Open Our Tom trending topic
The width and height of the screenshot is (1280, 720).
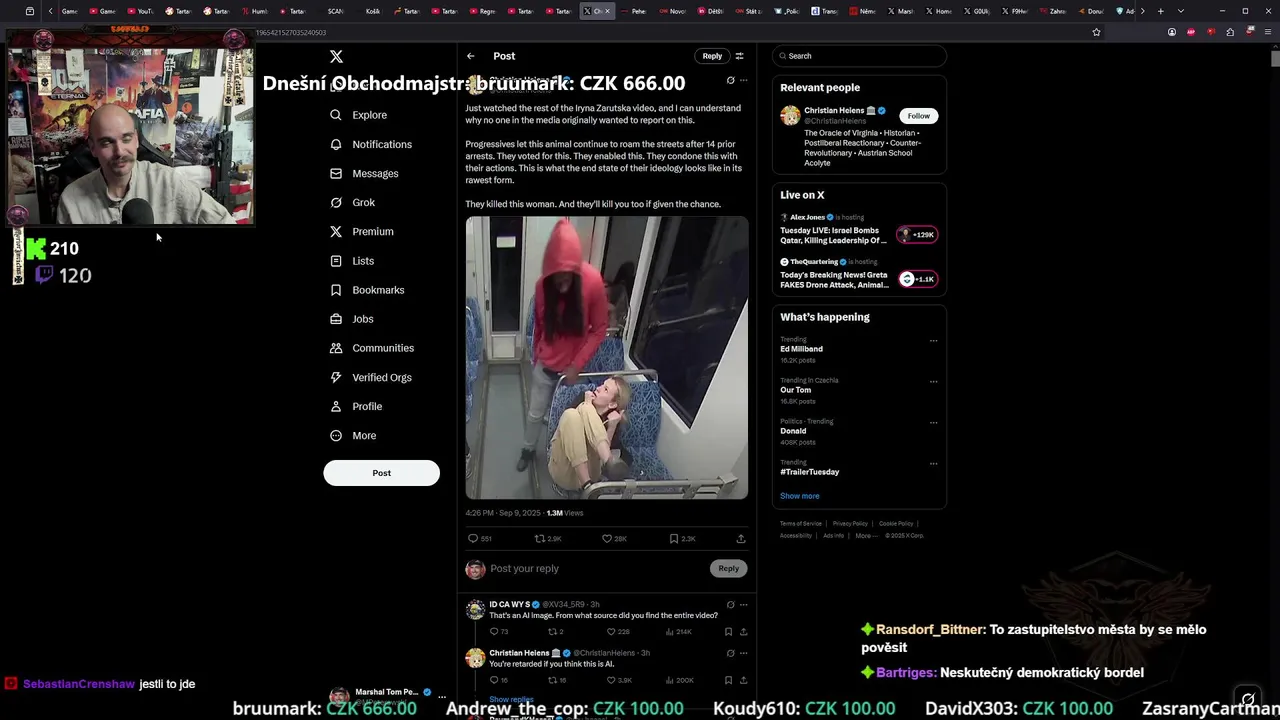(795, 390)
